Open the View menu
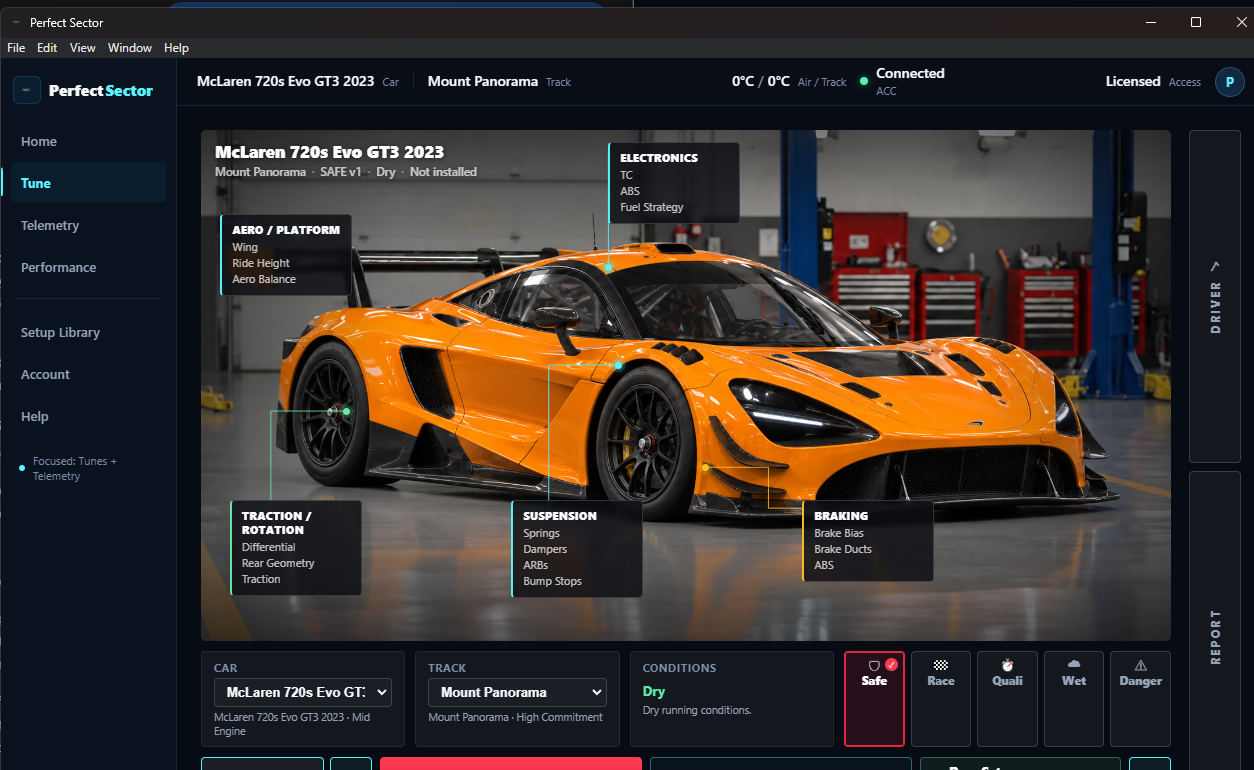Image resolution: width=1254 pixels, height=770 pixels. [x=83, y=48]
